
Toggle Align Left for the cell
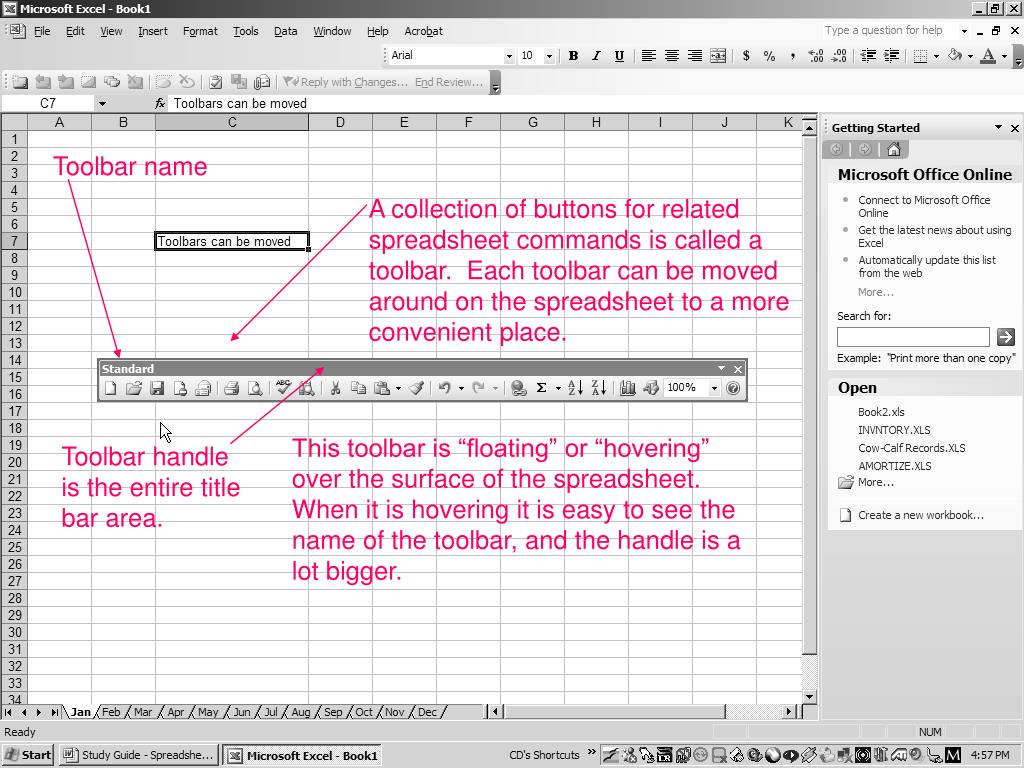648,56
